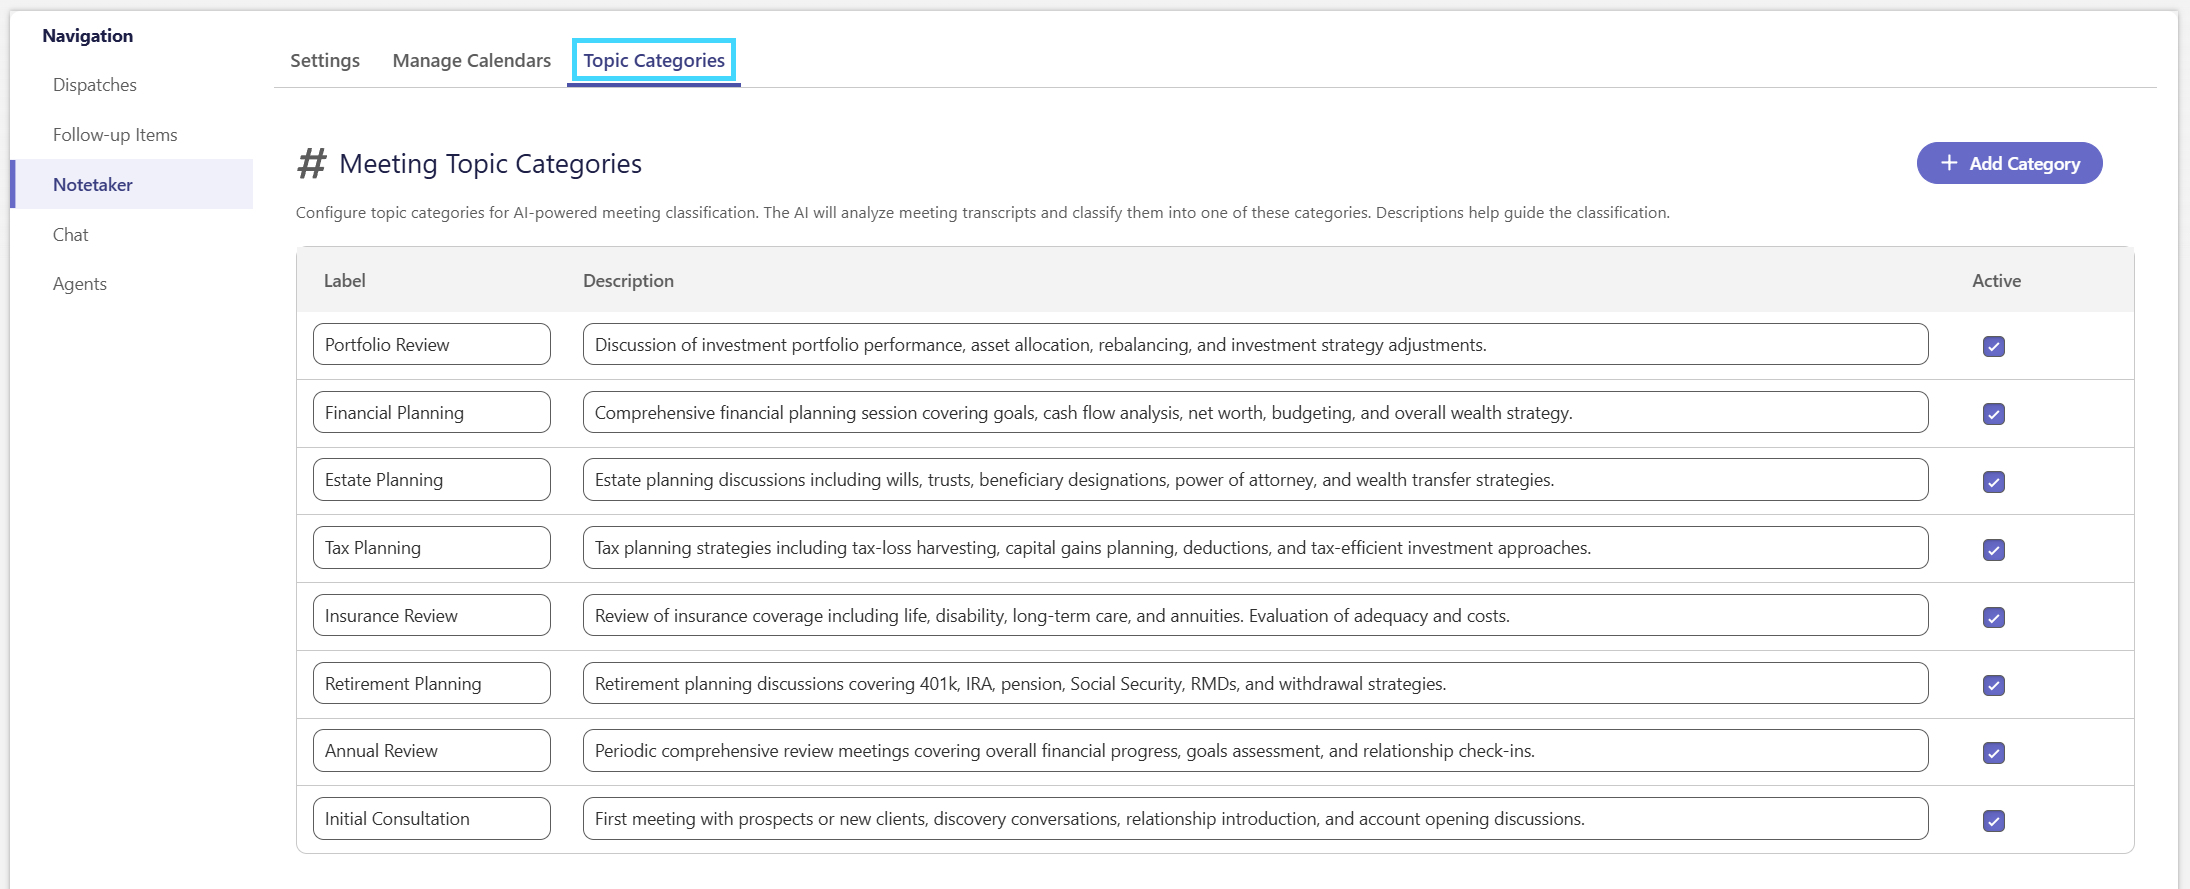Edit the Portfolio Review label field

[432, 344]
